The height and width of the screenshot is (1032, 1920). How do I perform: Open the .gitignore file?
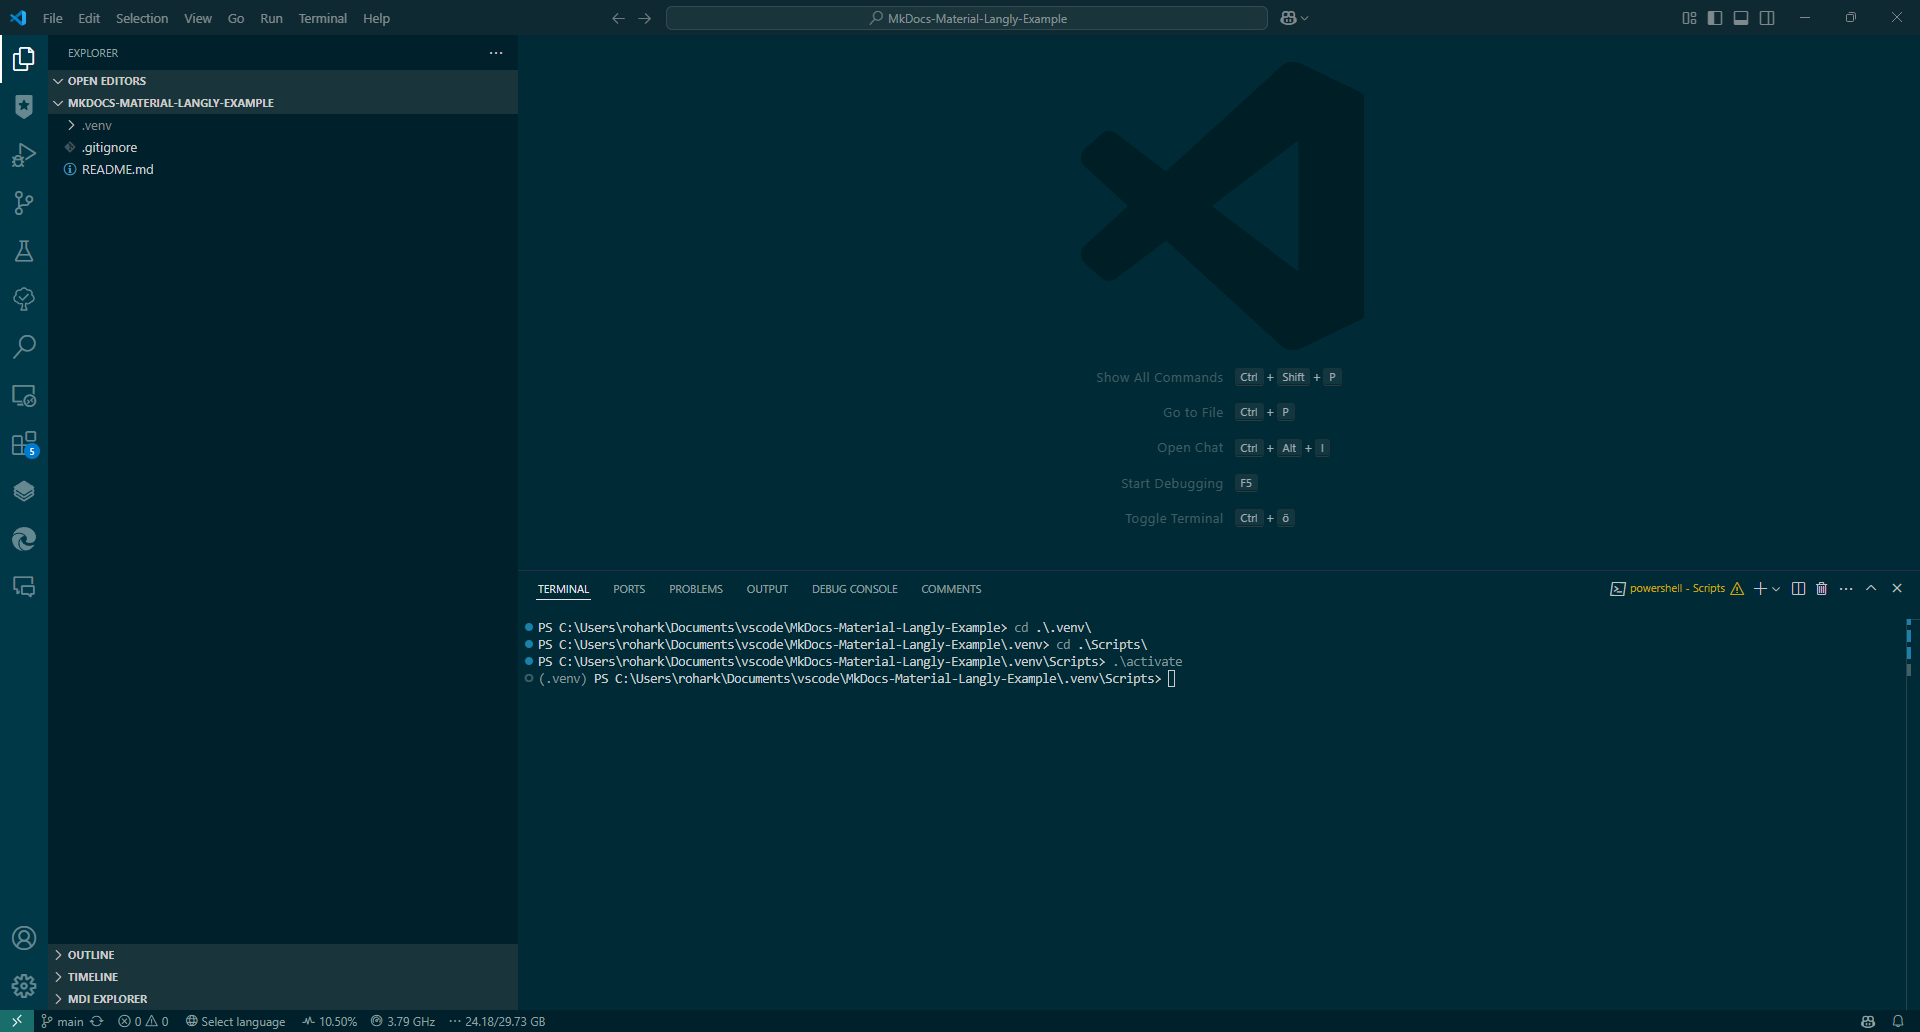click(283, 147)
